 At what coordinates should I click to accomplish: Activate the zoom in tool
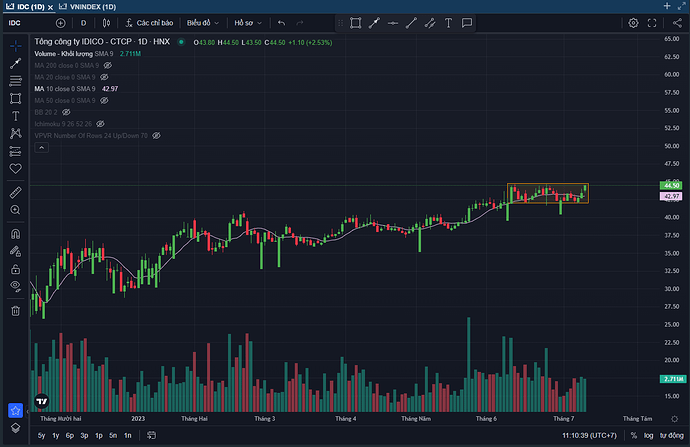coord(15,210)
